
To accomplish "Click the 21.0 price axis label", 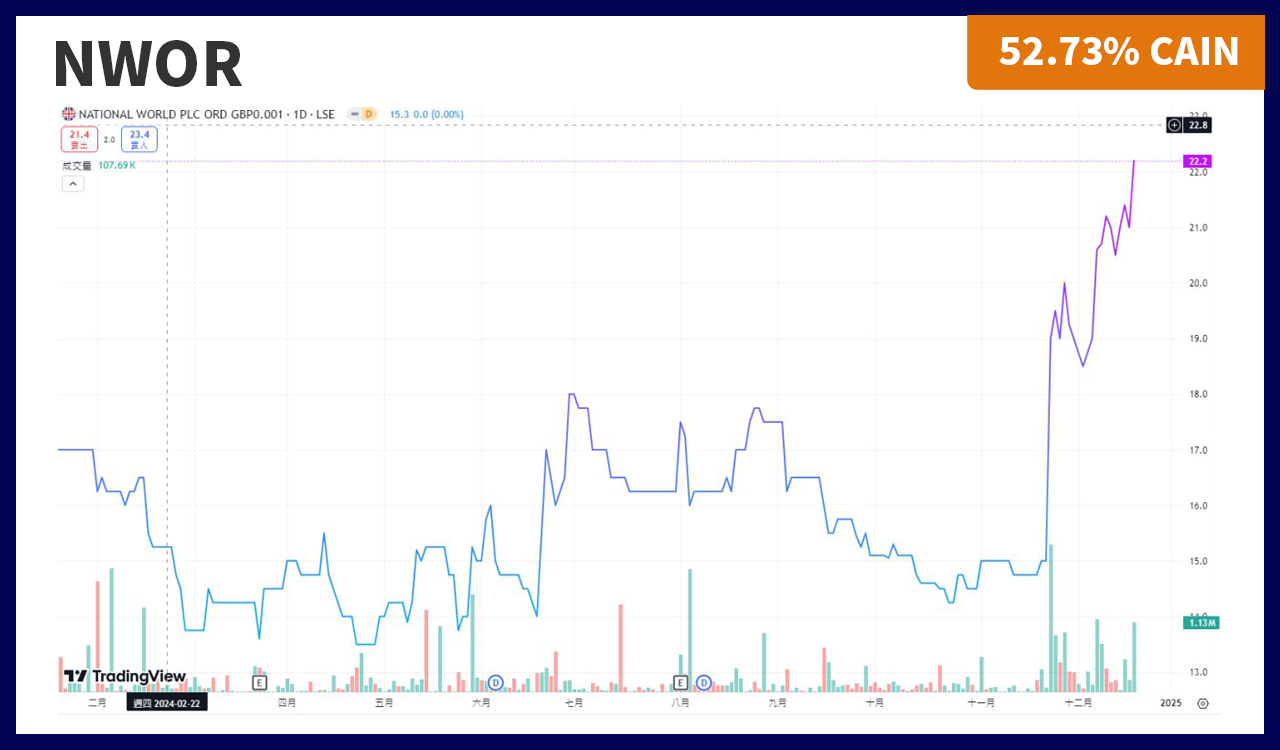I will point(1197,228).
